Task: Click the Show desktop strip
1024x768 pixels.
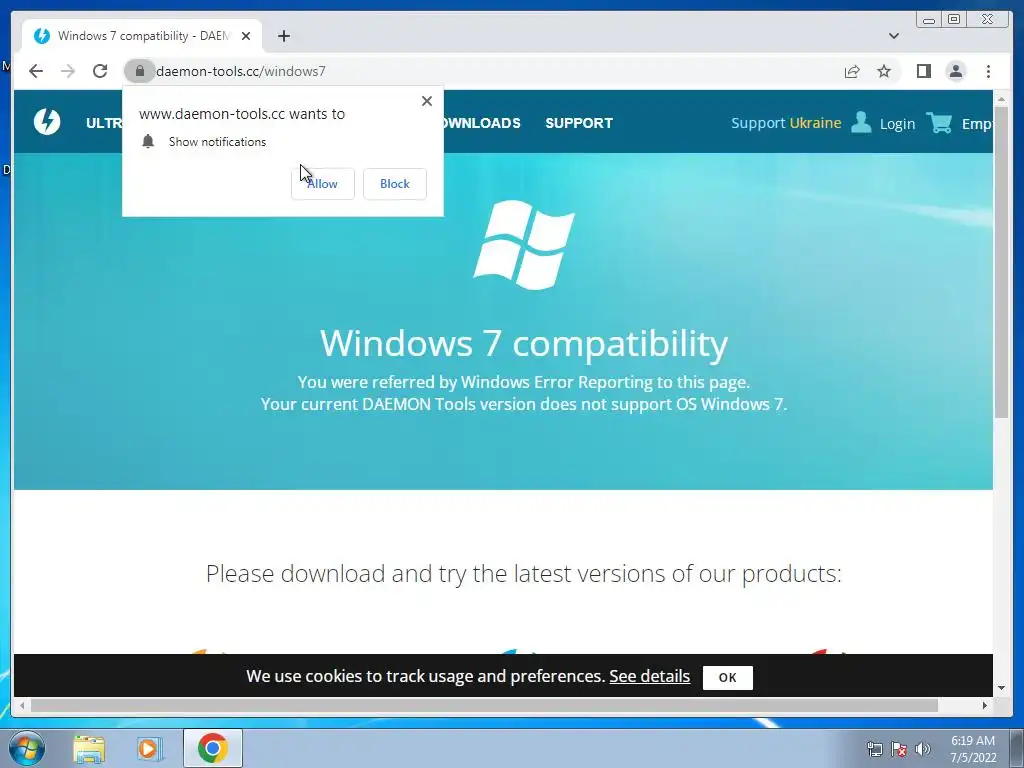Action: [x=1017, y=748]
